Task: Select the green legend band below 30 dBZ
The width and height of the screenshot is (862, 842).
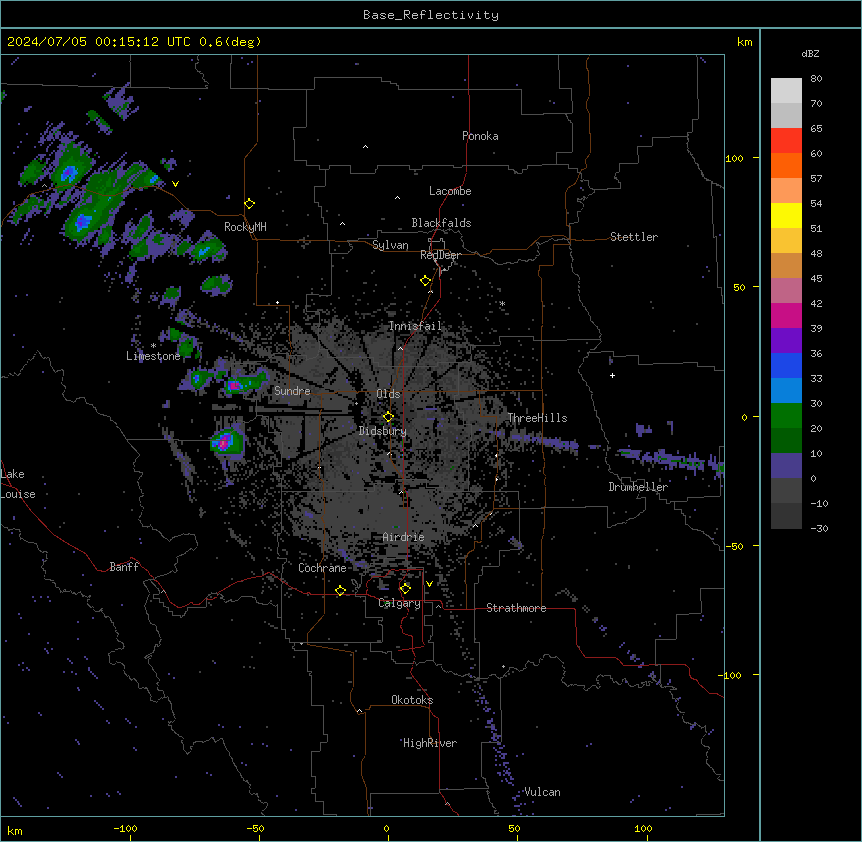Action: click(786, 416)
